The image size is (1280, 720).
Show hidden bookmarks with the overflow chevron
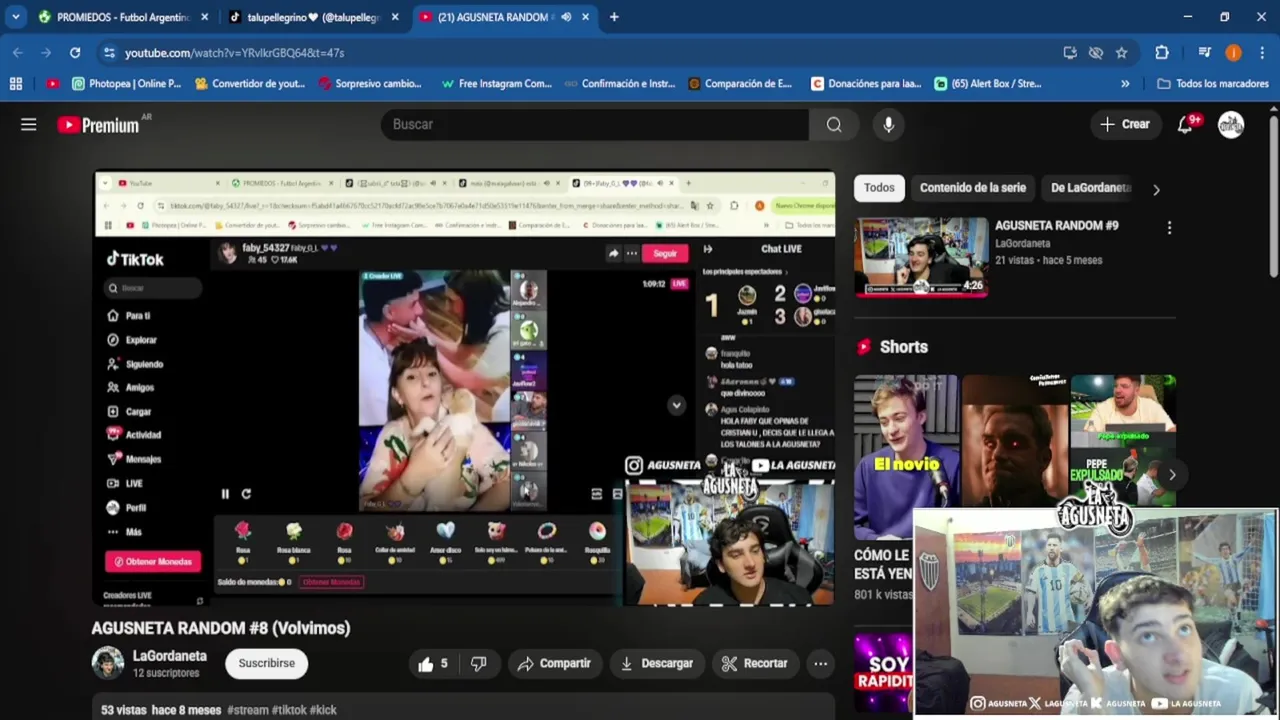point(1125,83)
